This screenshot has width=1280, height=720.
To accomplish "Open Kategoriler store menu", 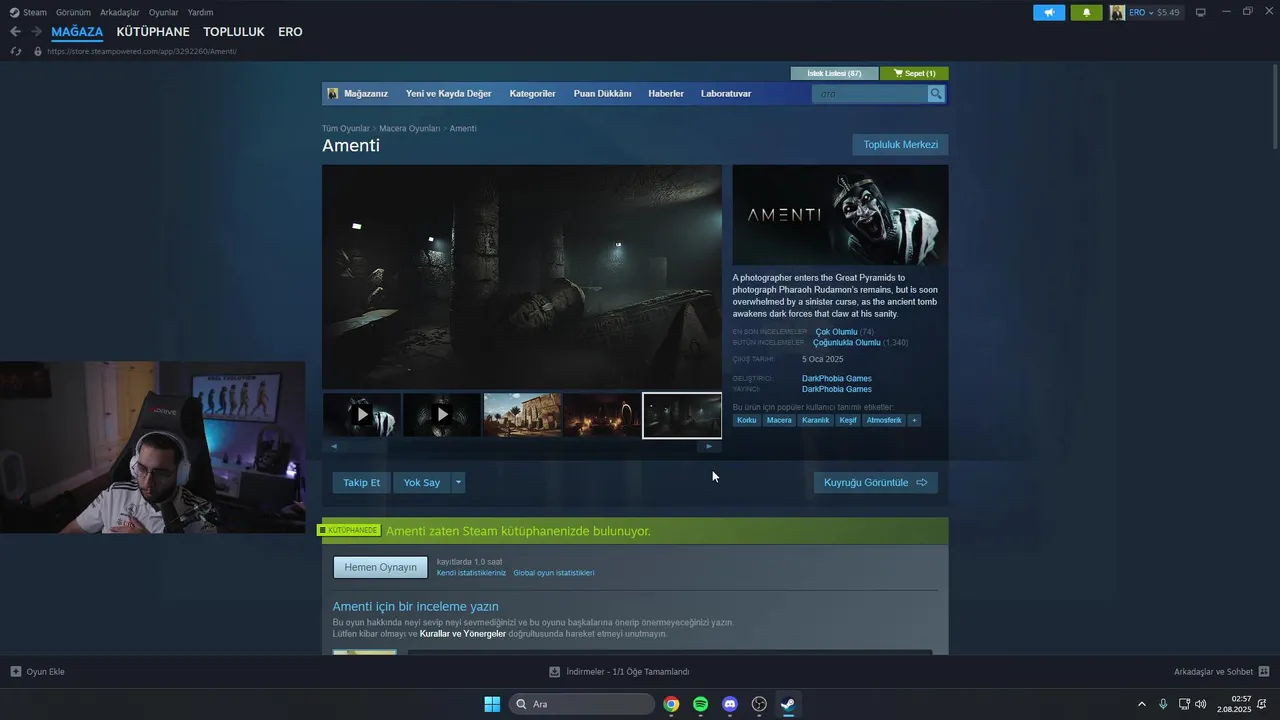I will tap(532, 94).
